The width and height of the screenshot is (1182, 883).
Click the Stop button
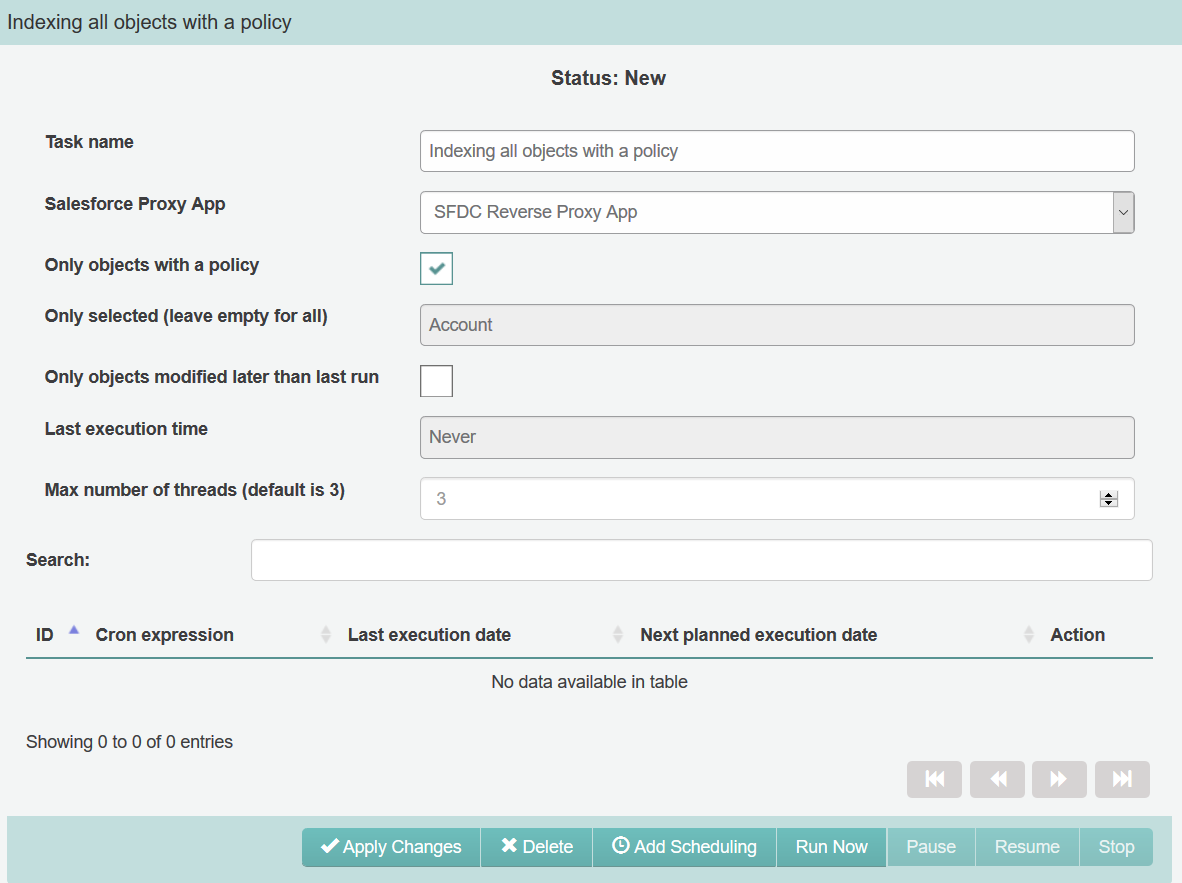tap(1116, 847)
